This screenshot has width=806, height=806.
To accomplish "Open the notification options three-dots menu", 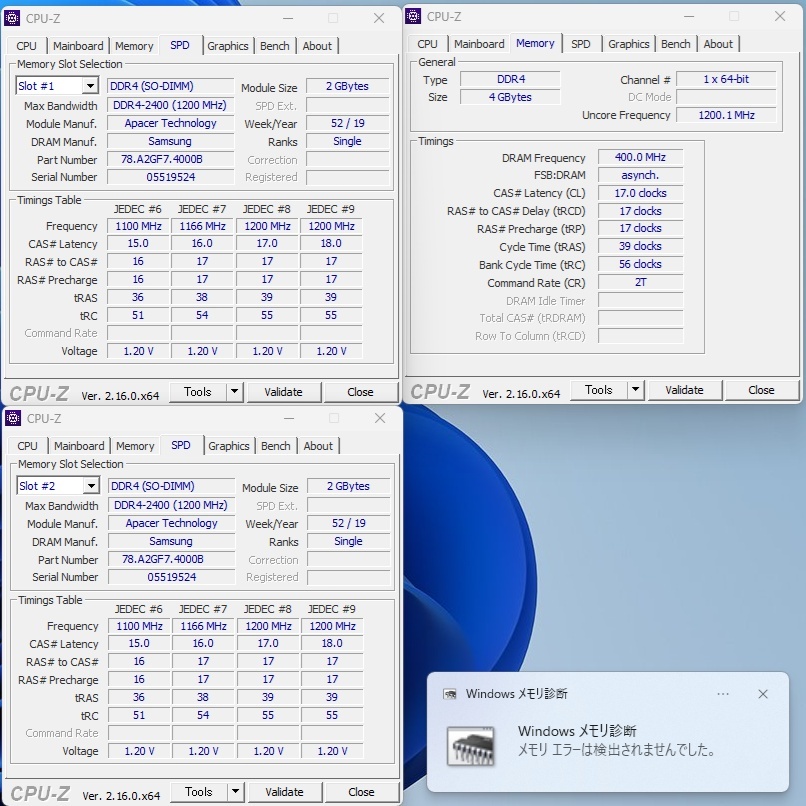I will pyautogui.click(x=723, y=694).
